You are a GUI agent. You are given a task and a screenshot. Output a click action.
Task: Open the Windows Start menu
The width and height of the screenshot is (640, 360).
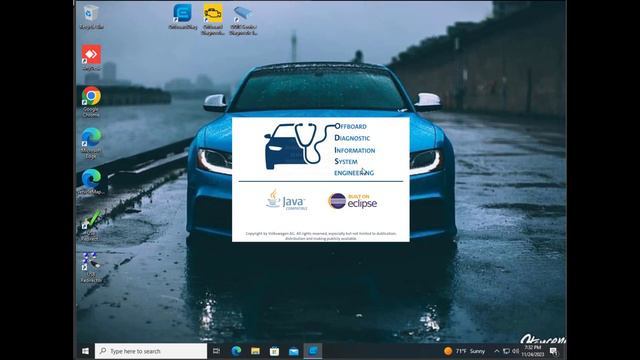85,351
